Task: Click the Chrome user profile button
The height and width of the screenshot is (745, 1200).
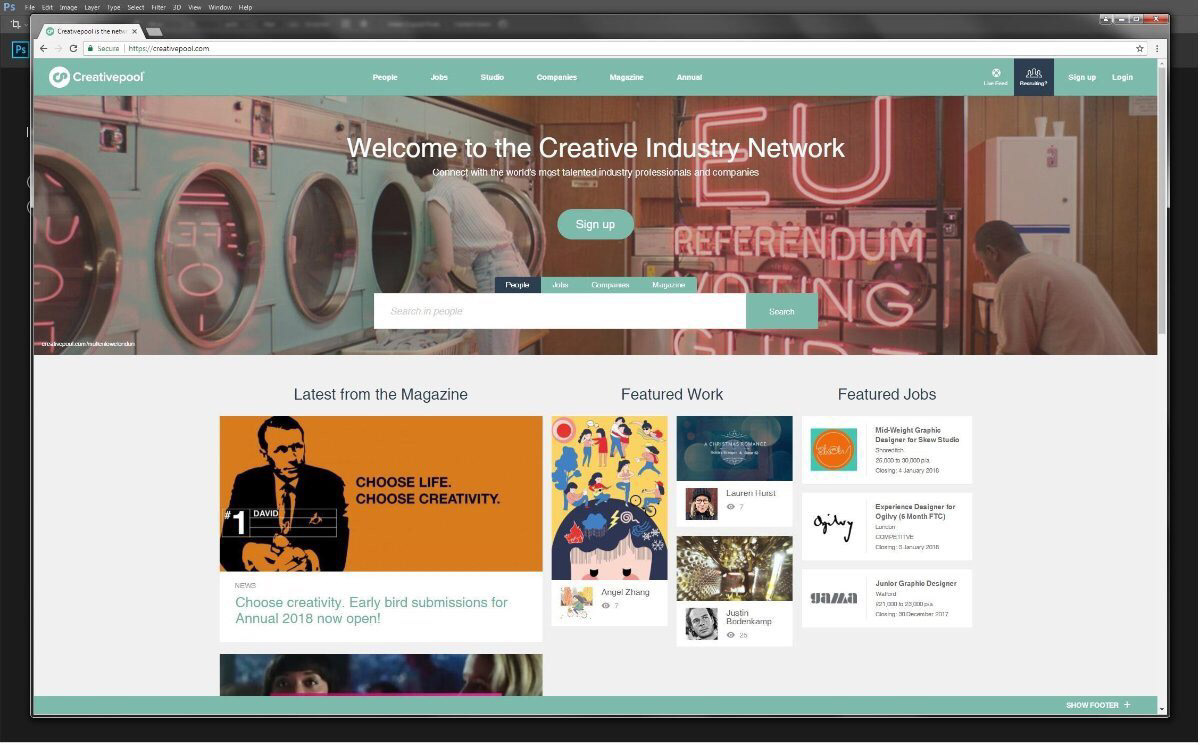Action: click(x=1106, y=19)
